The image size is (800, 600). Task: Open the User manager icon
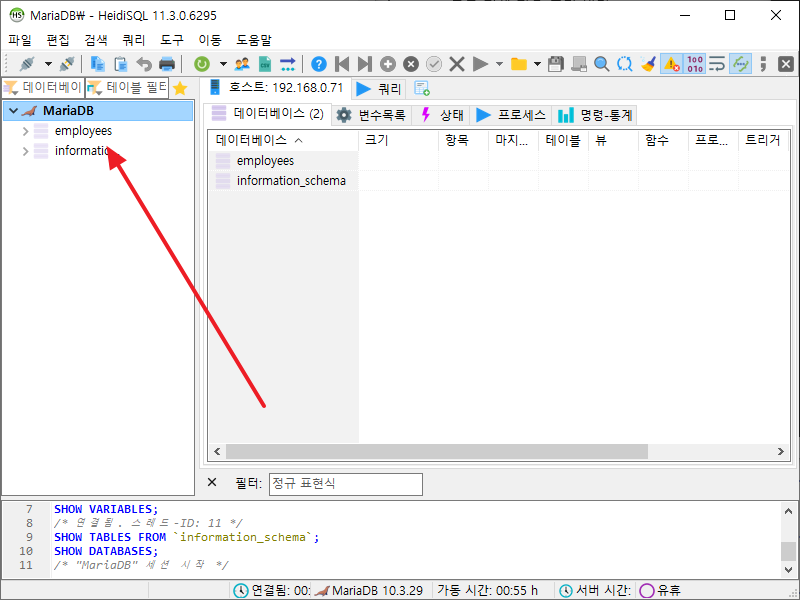point(242,64)
